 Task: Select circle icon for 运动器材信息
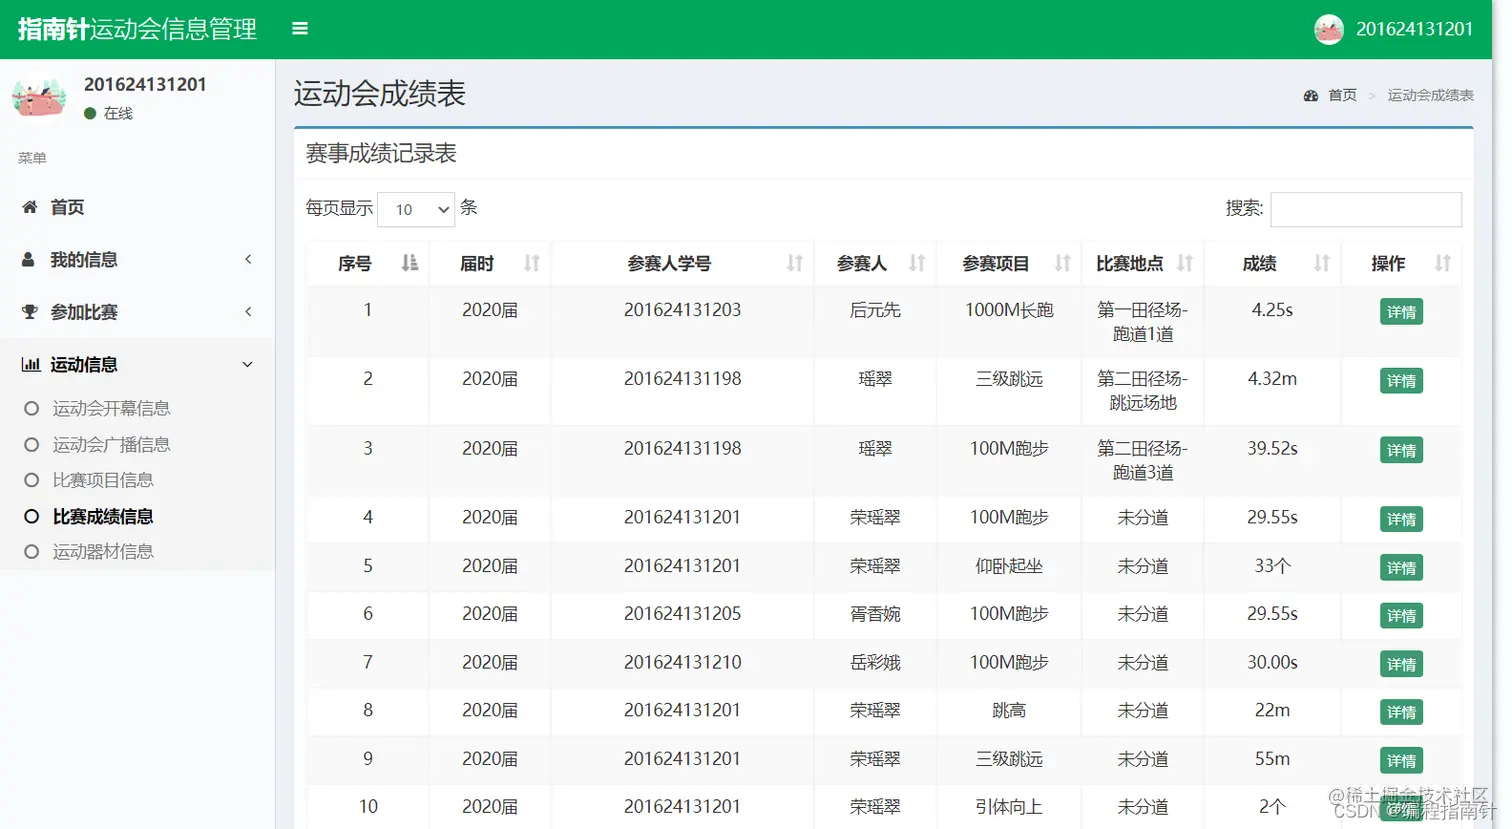32,551
